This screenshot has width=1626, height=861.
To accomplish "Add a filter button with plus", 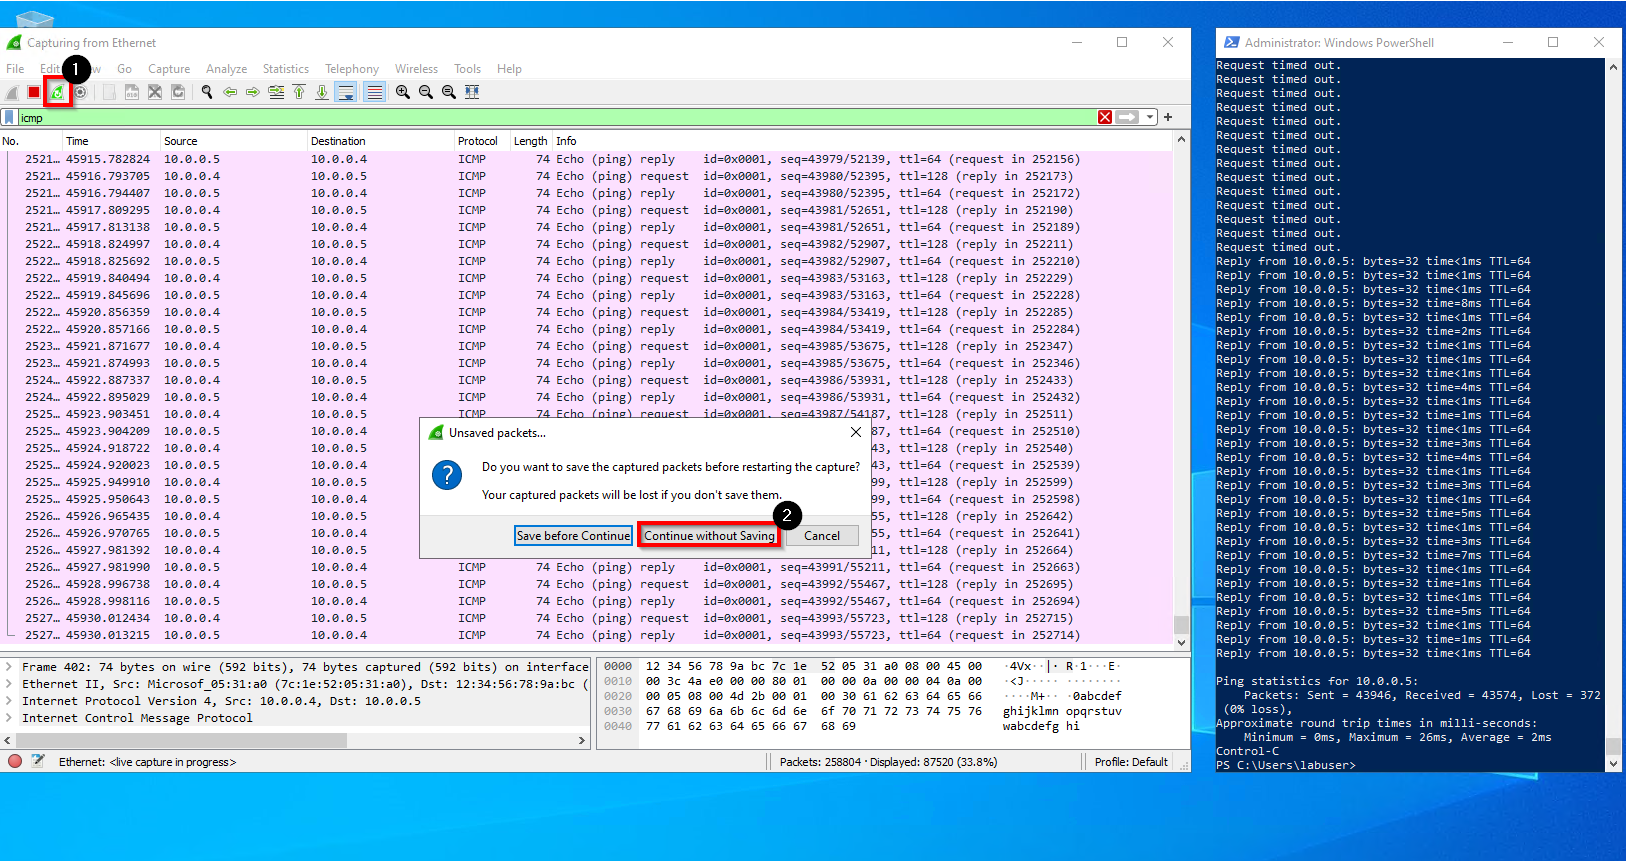I will (x=1168, y=117).
